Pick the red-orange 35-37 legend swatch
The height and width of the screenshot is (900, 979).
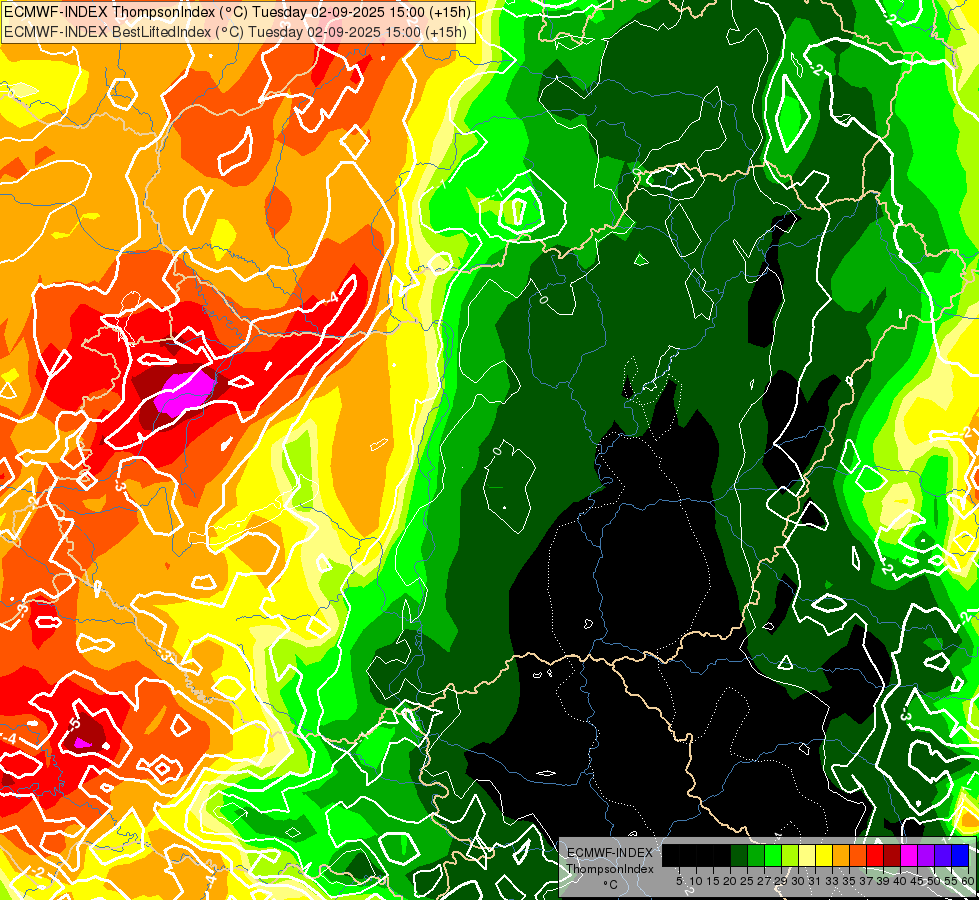pyautogui.click(x=858, y=855)
